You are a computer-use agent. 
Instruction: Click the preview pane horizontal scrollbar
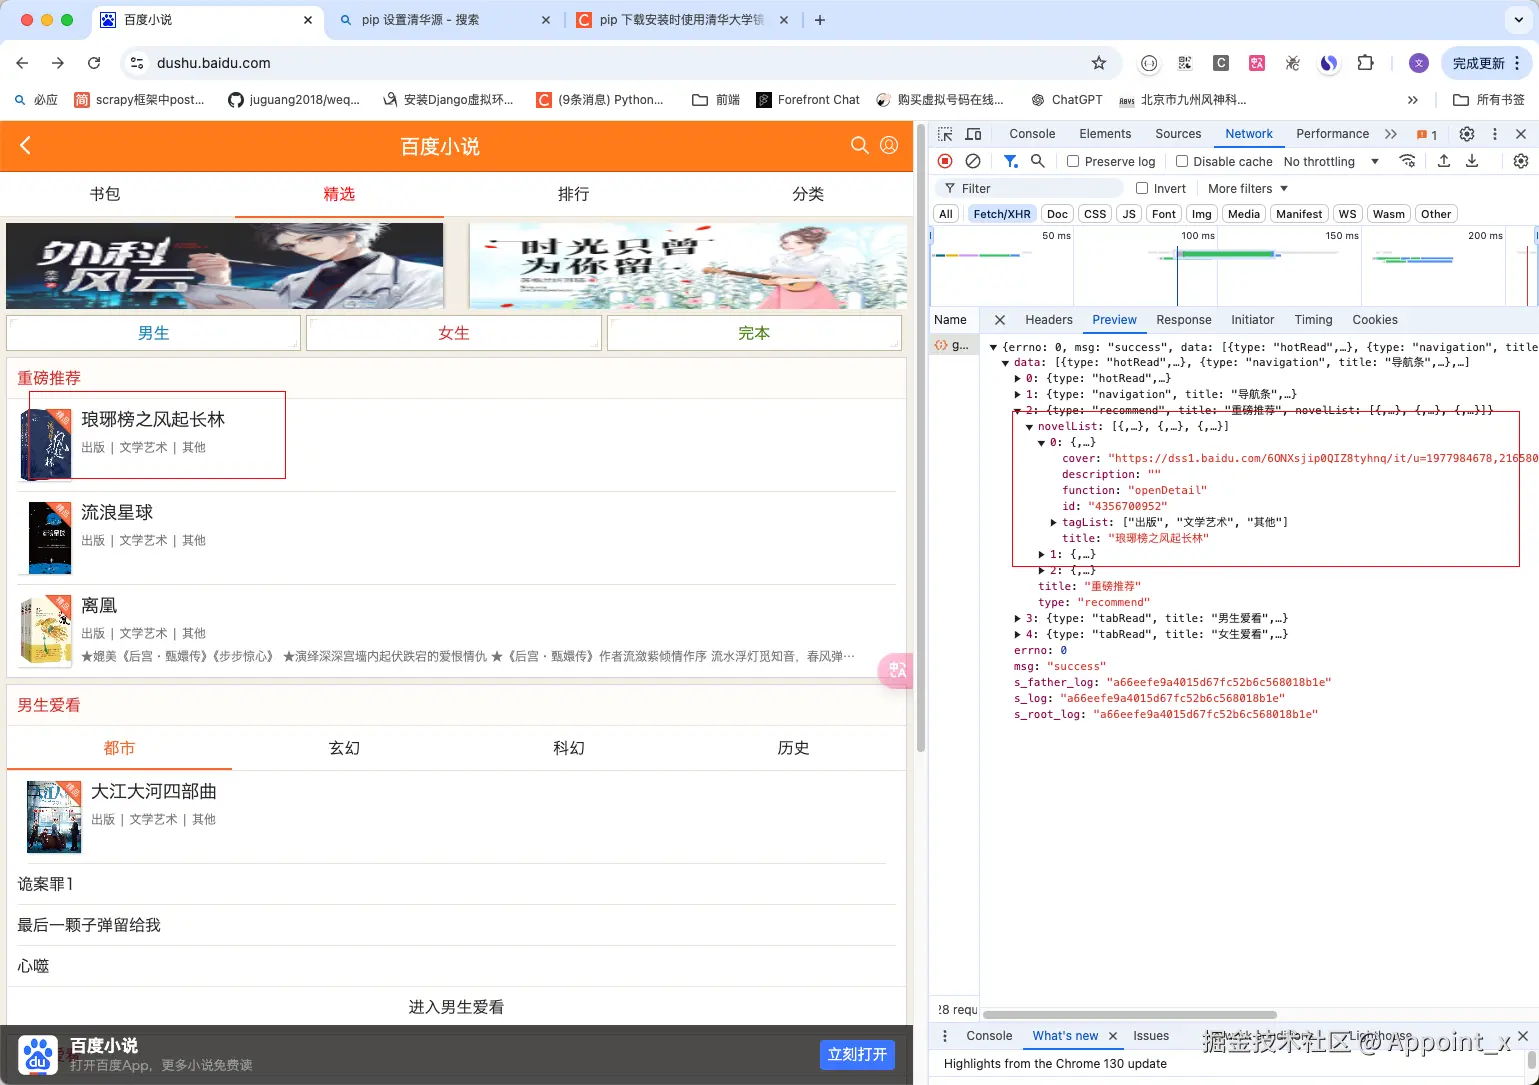(x=1130, y=1015)
